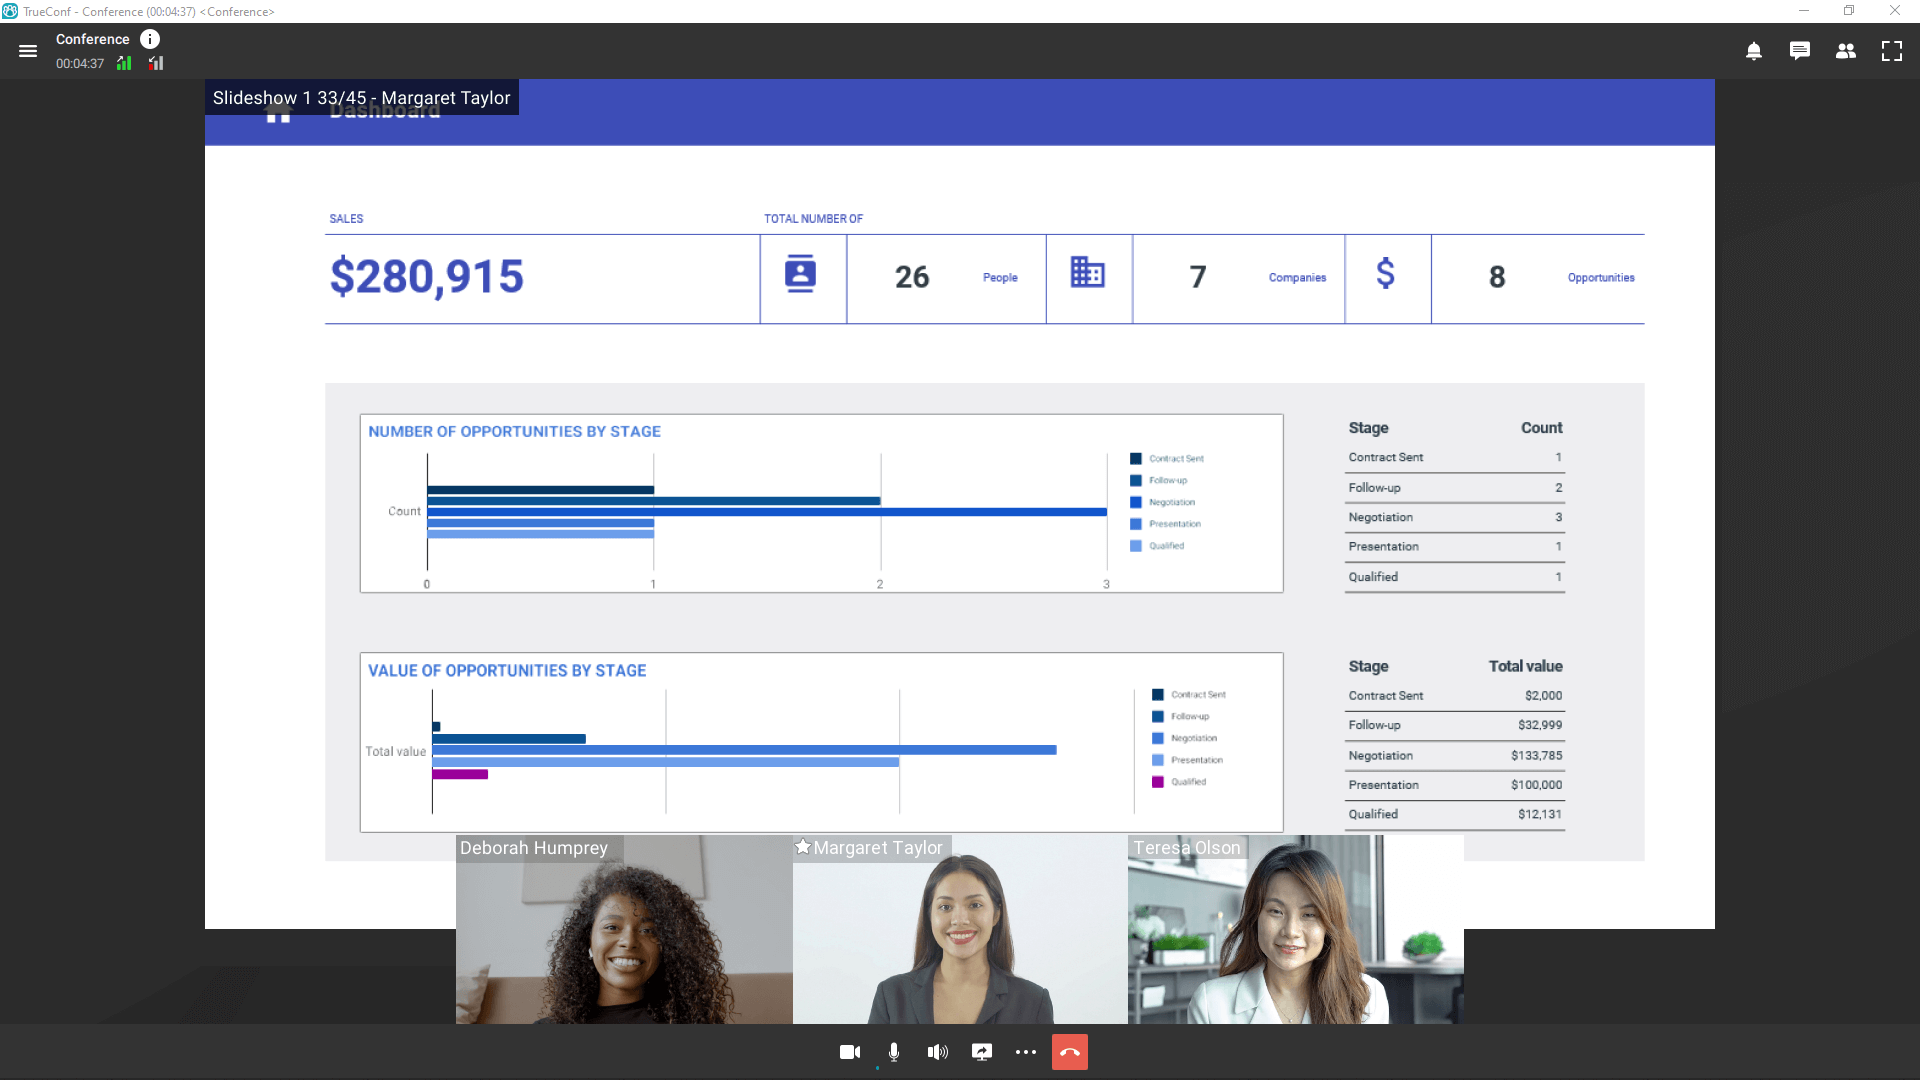Open more call options with the ellipsis
The height and width of the screenshot is (1080, 1920).
click(1026, 1051)
